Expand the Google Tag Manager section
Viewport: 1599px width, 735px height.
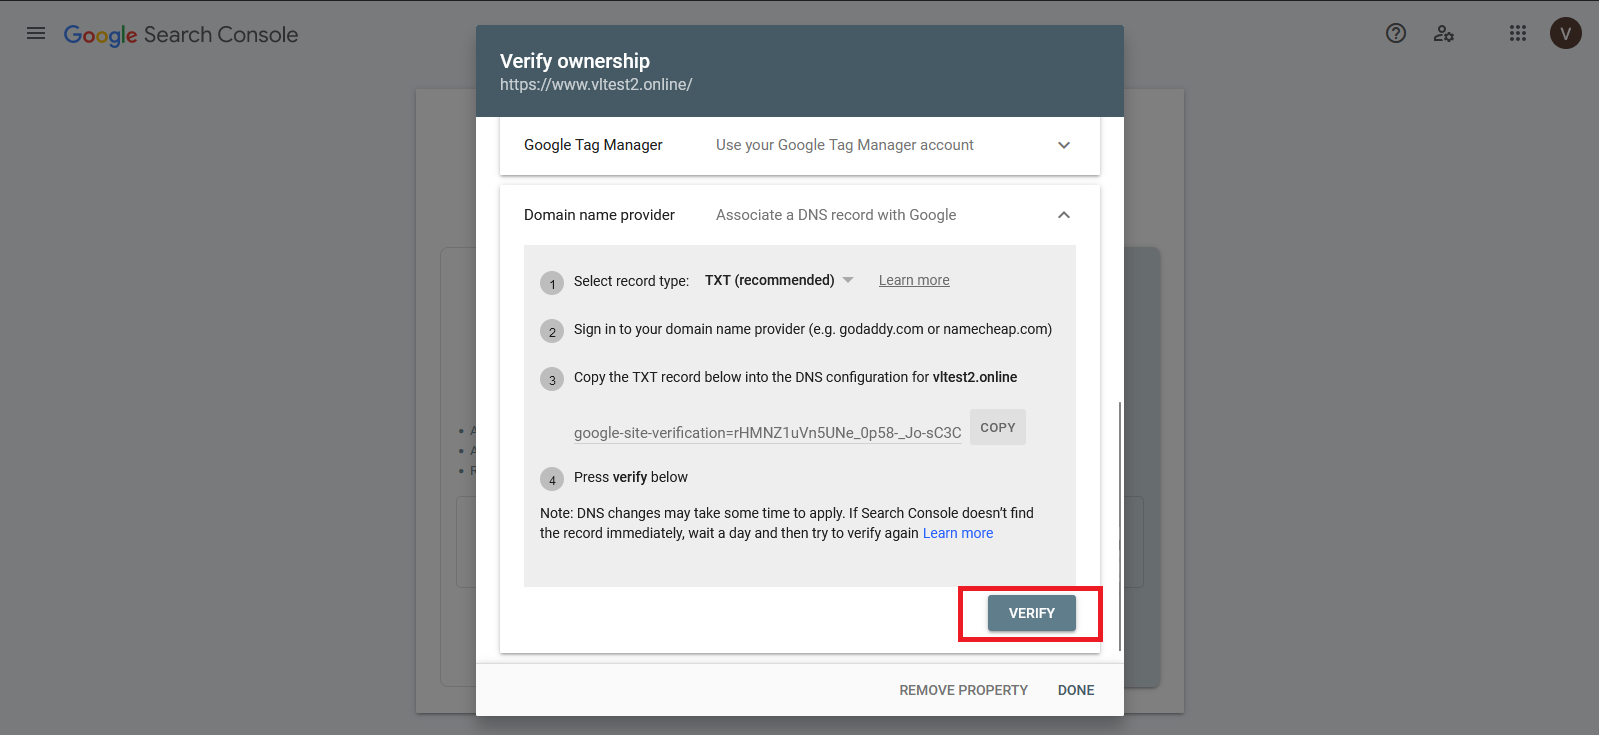click(1064, 145)
